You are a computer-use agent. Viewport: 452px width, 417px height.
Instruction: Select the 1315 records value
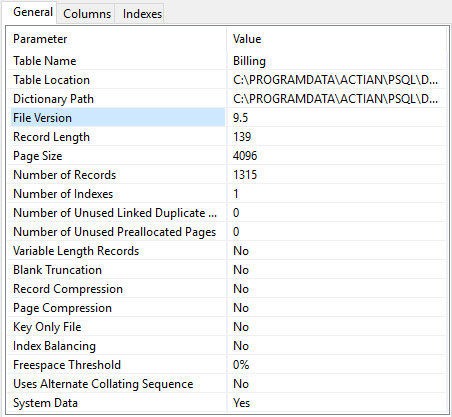(245, 175)
